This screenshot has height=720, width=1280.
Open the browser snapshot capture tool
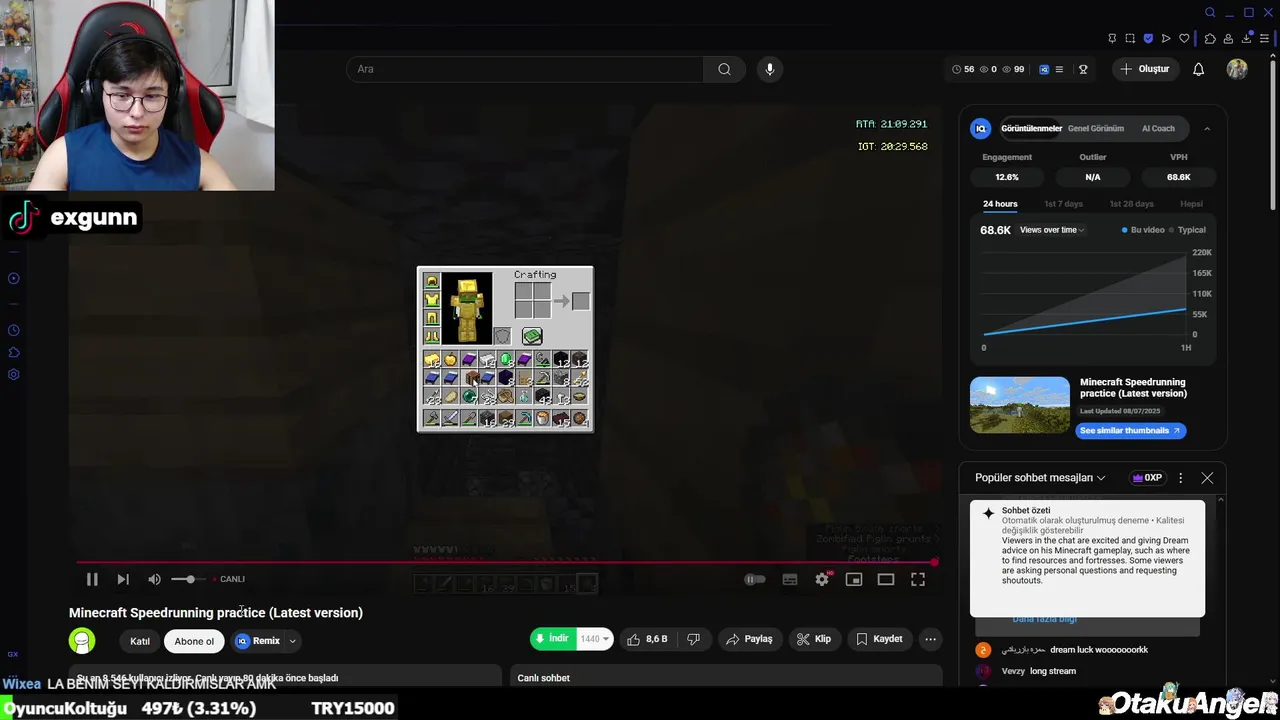1130,38
